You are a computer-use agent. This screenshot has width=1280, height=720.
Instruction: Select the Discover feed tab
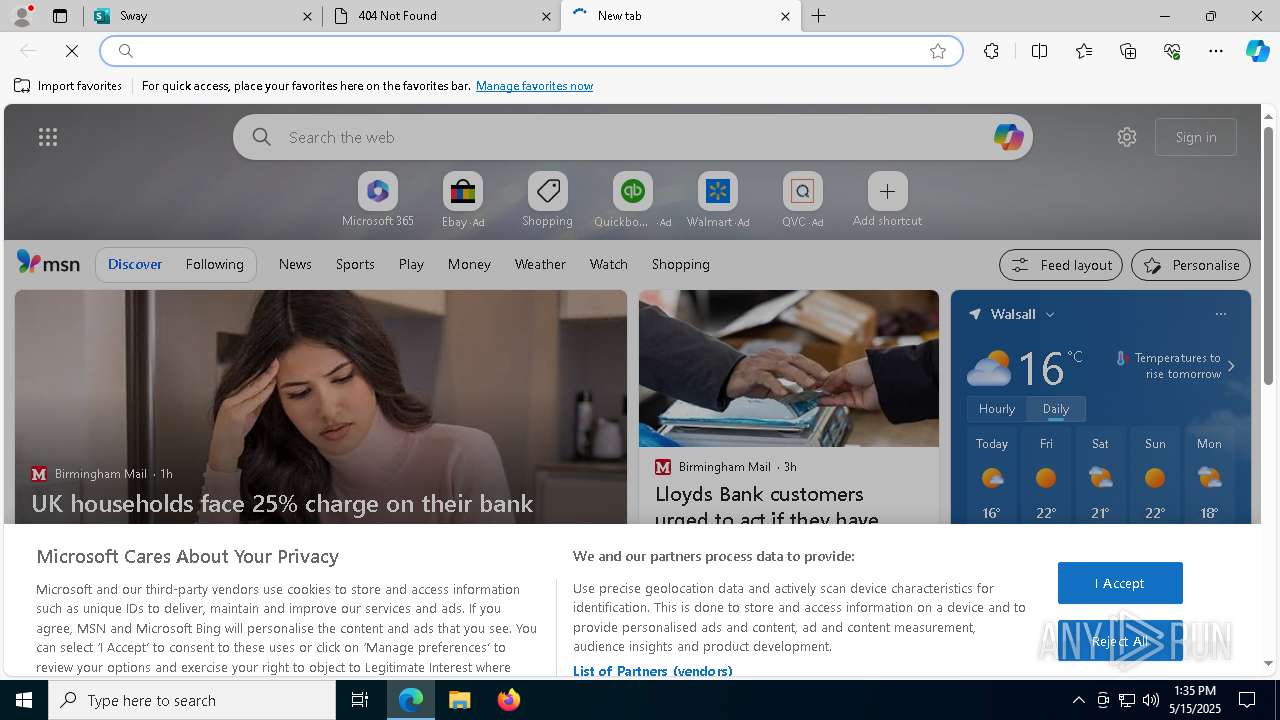tap(135, 264)
